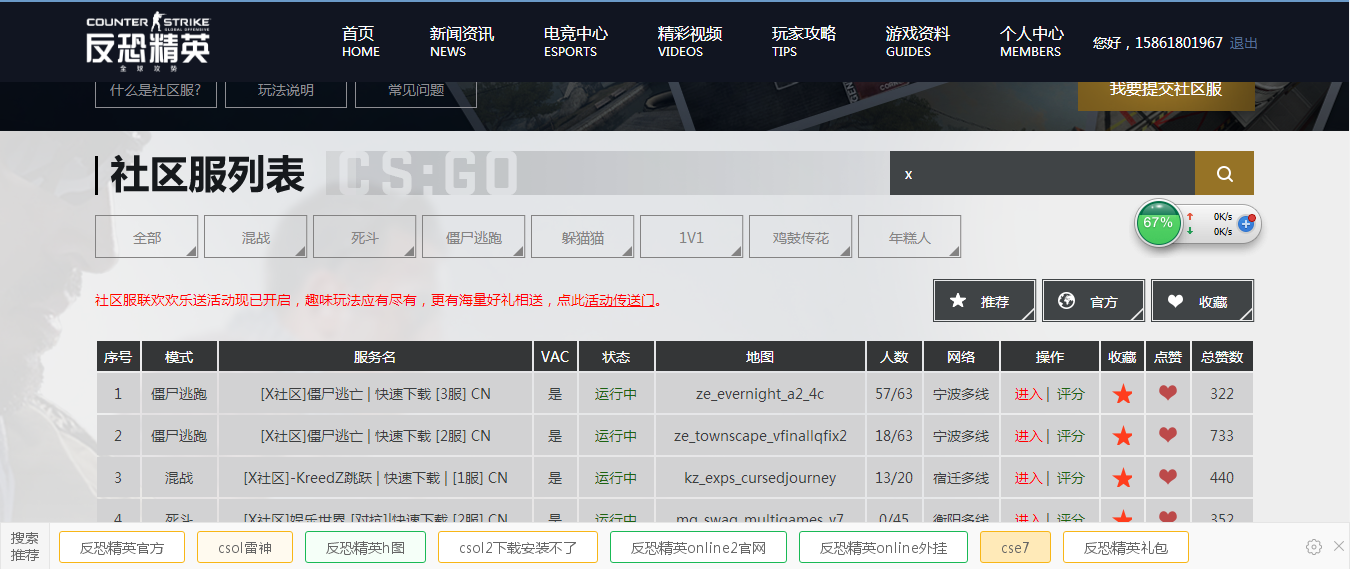Select the 僵尸逃跑 mode filter

[473, 238]
